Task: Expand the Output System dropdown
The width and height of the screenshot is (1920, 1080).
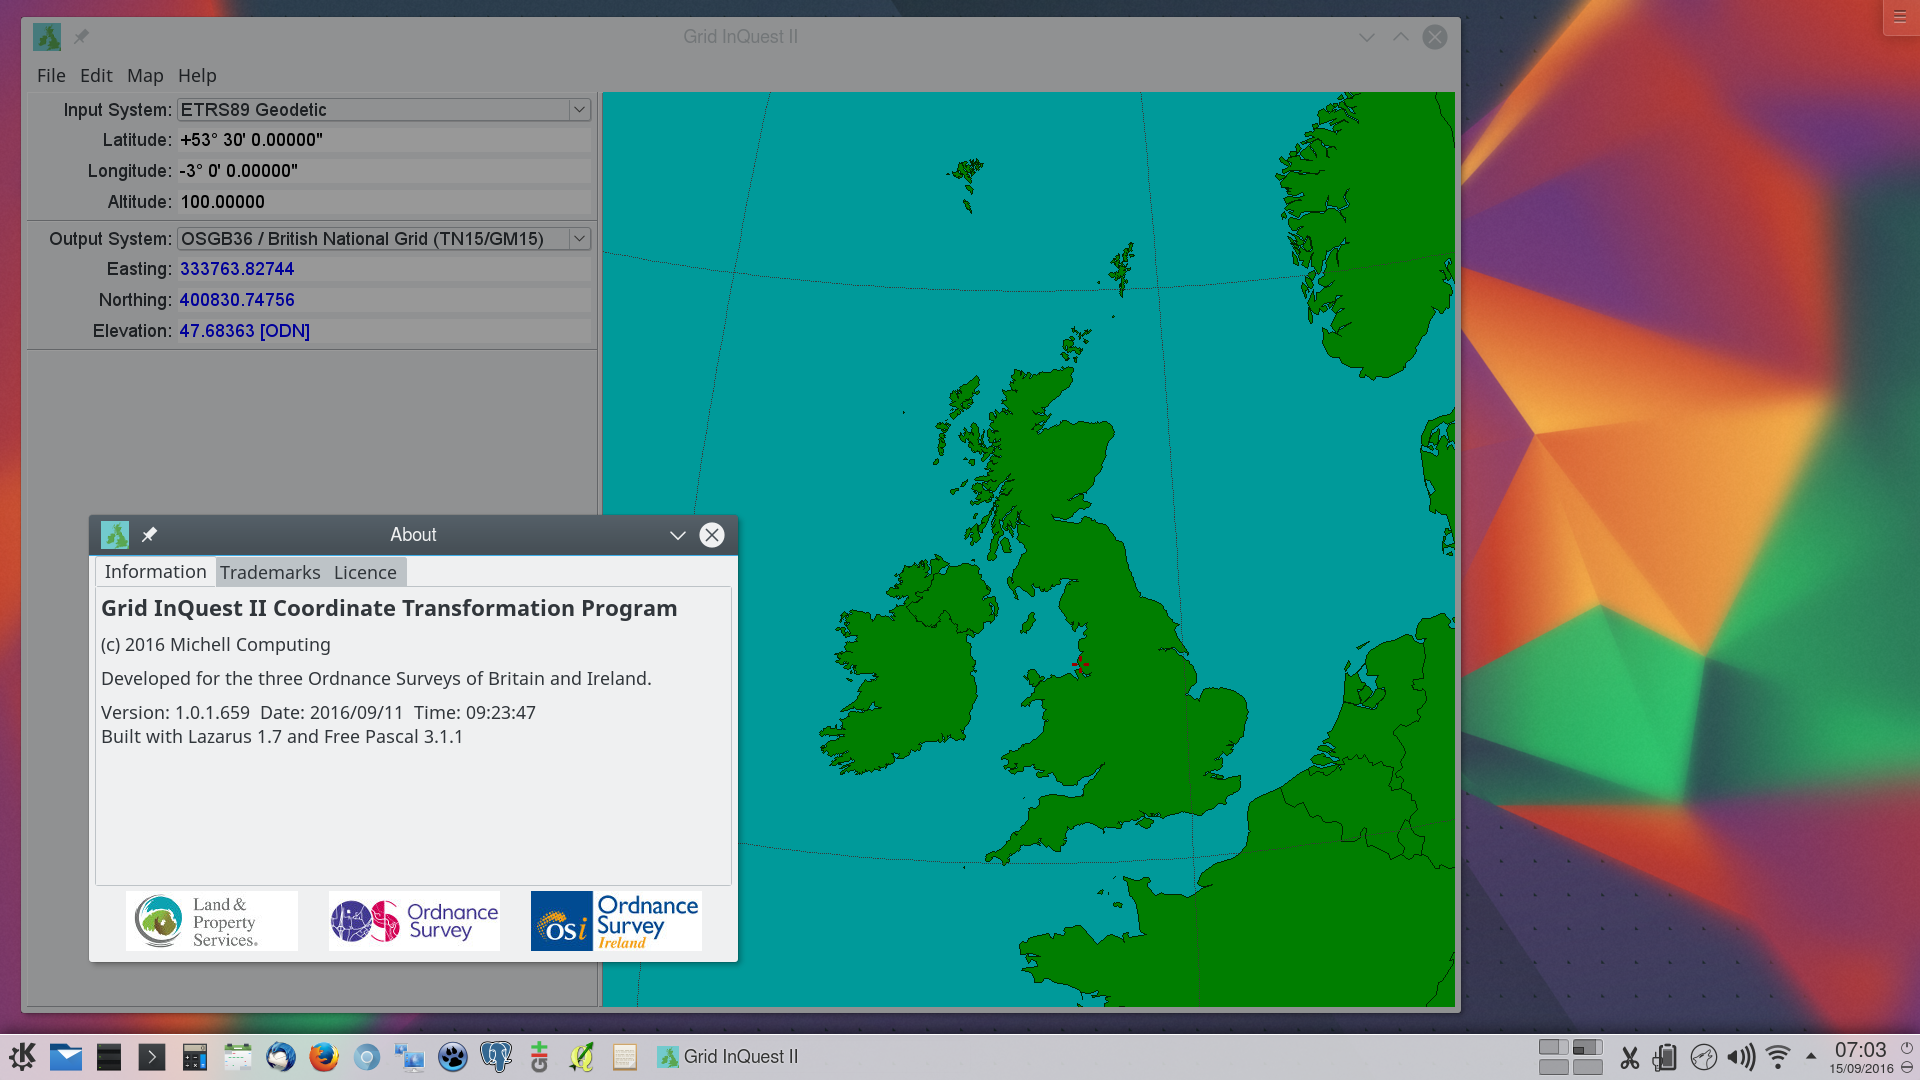Action: click(579, 239)
